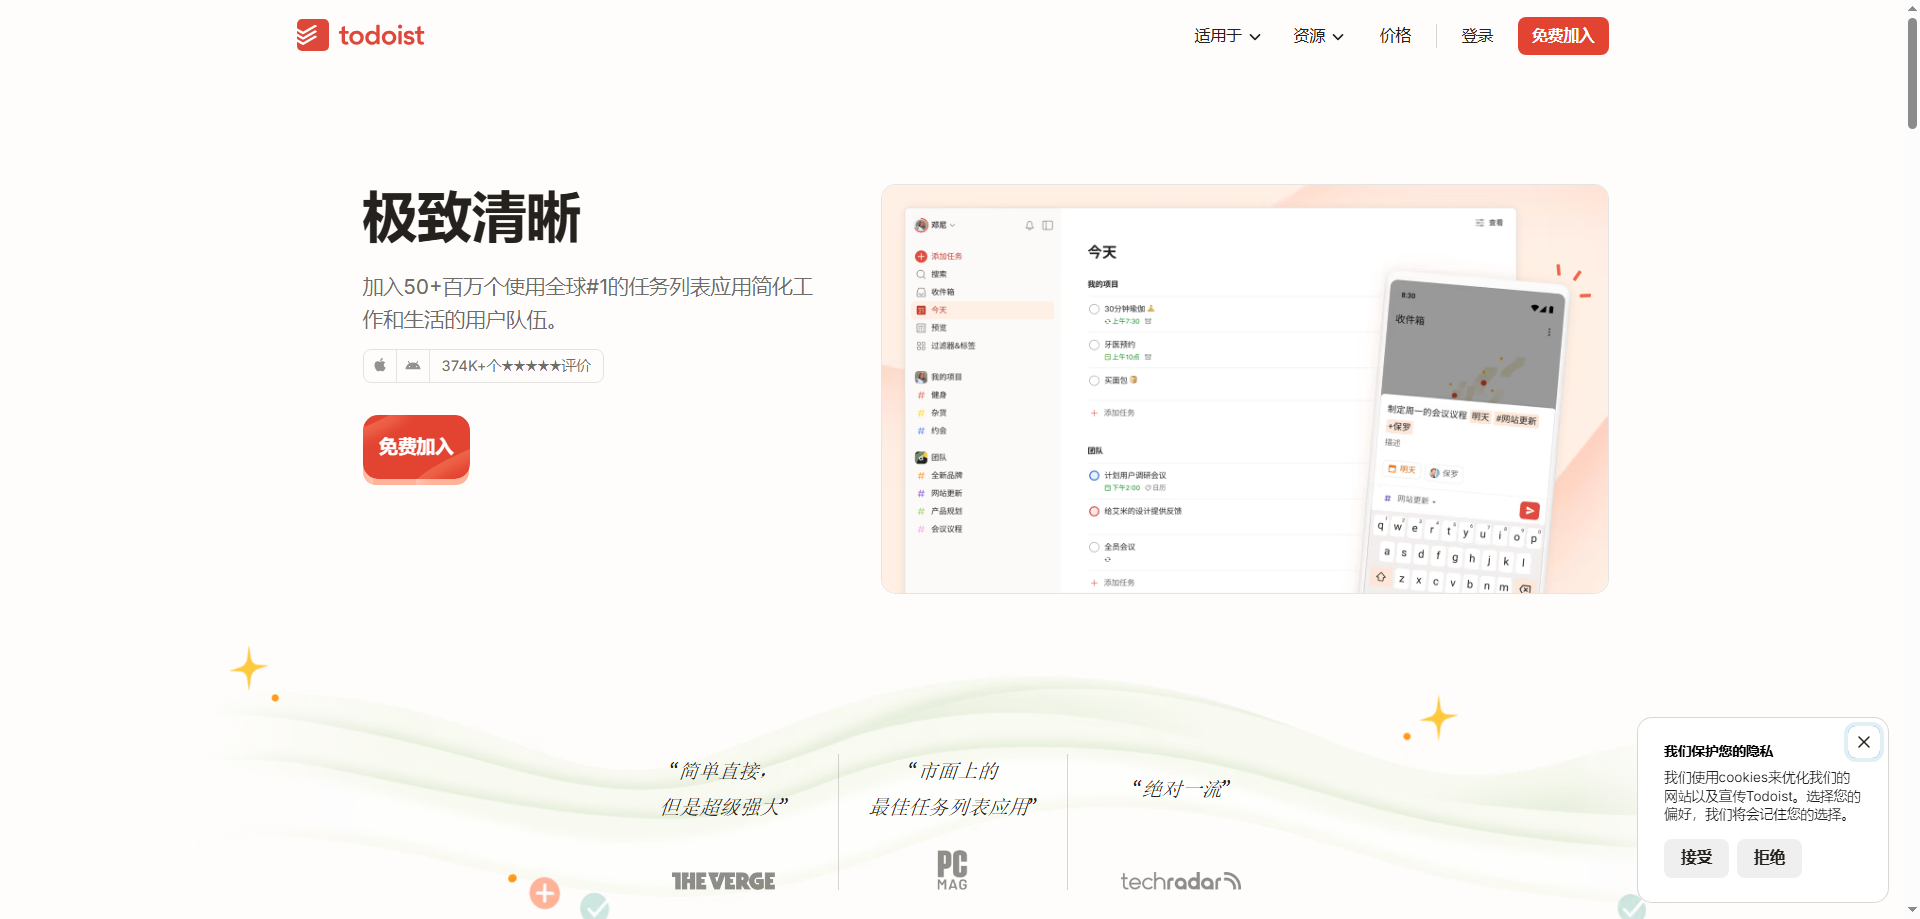Mark 全员会议 as done

pyautogui.click(x=1094, y=548)
